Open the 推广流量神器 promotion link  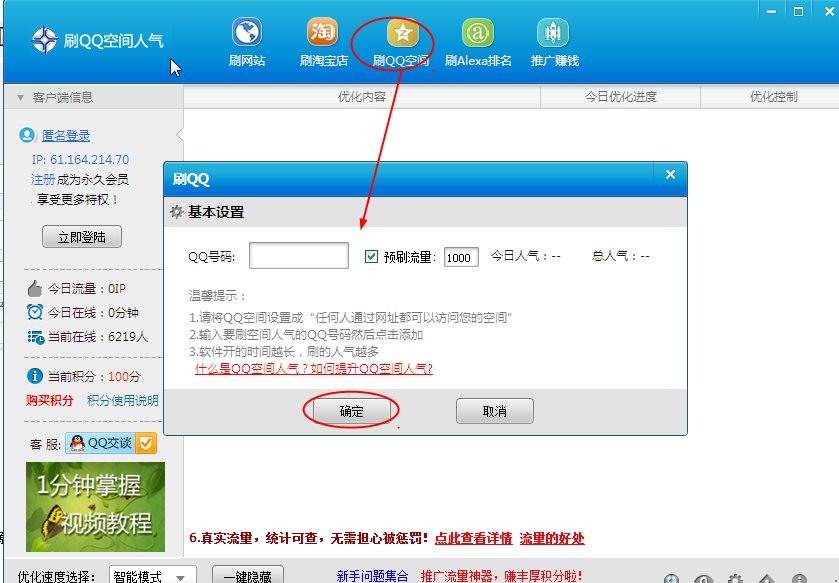[x=501, y=576]
